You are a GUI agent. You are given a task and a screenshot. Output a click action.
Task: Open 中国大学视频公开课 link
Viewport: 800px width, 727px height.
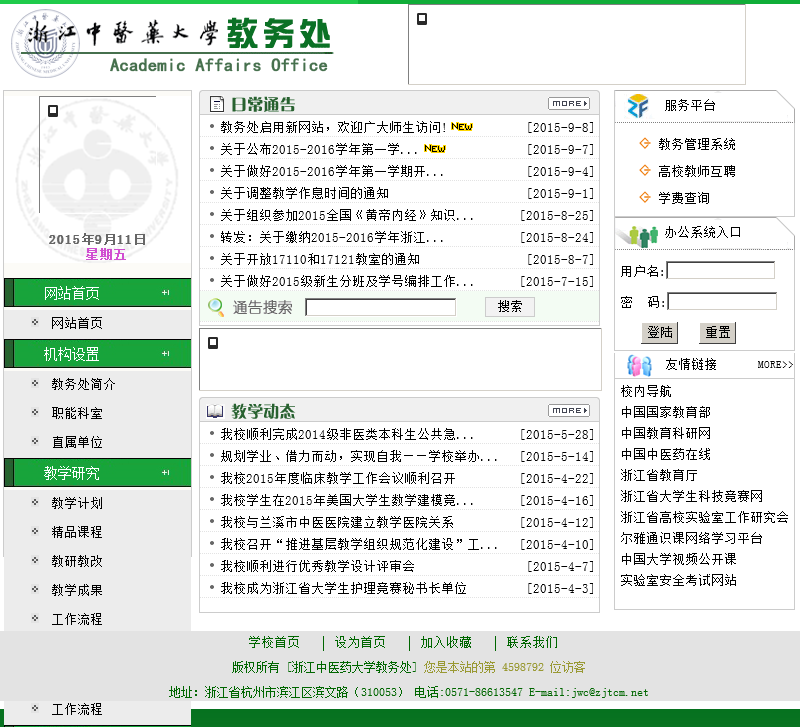tap(679, 559)
